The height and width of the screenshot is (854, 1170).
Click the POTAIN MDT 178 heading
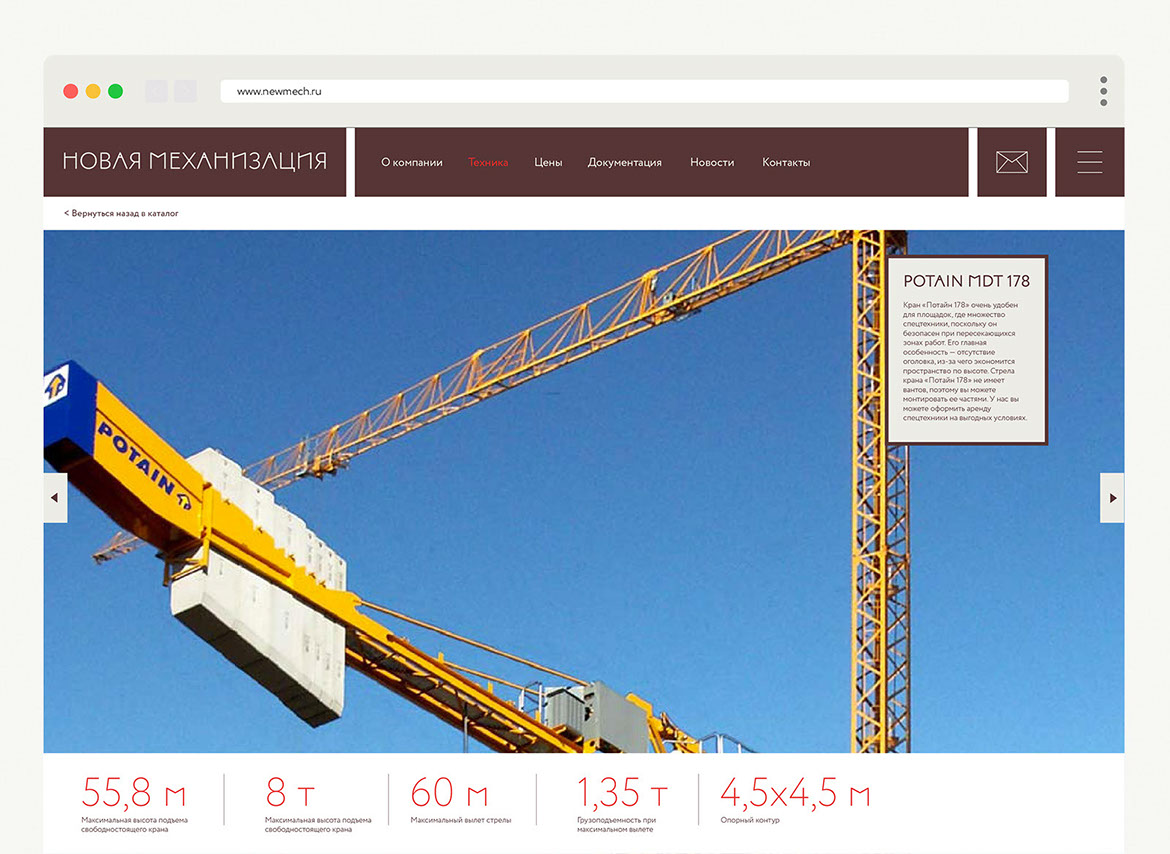[x=966, y=281]
